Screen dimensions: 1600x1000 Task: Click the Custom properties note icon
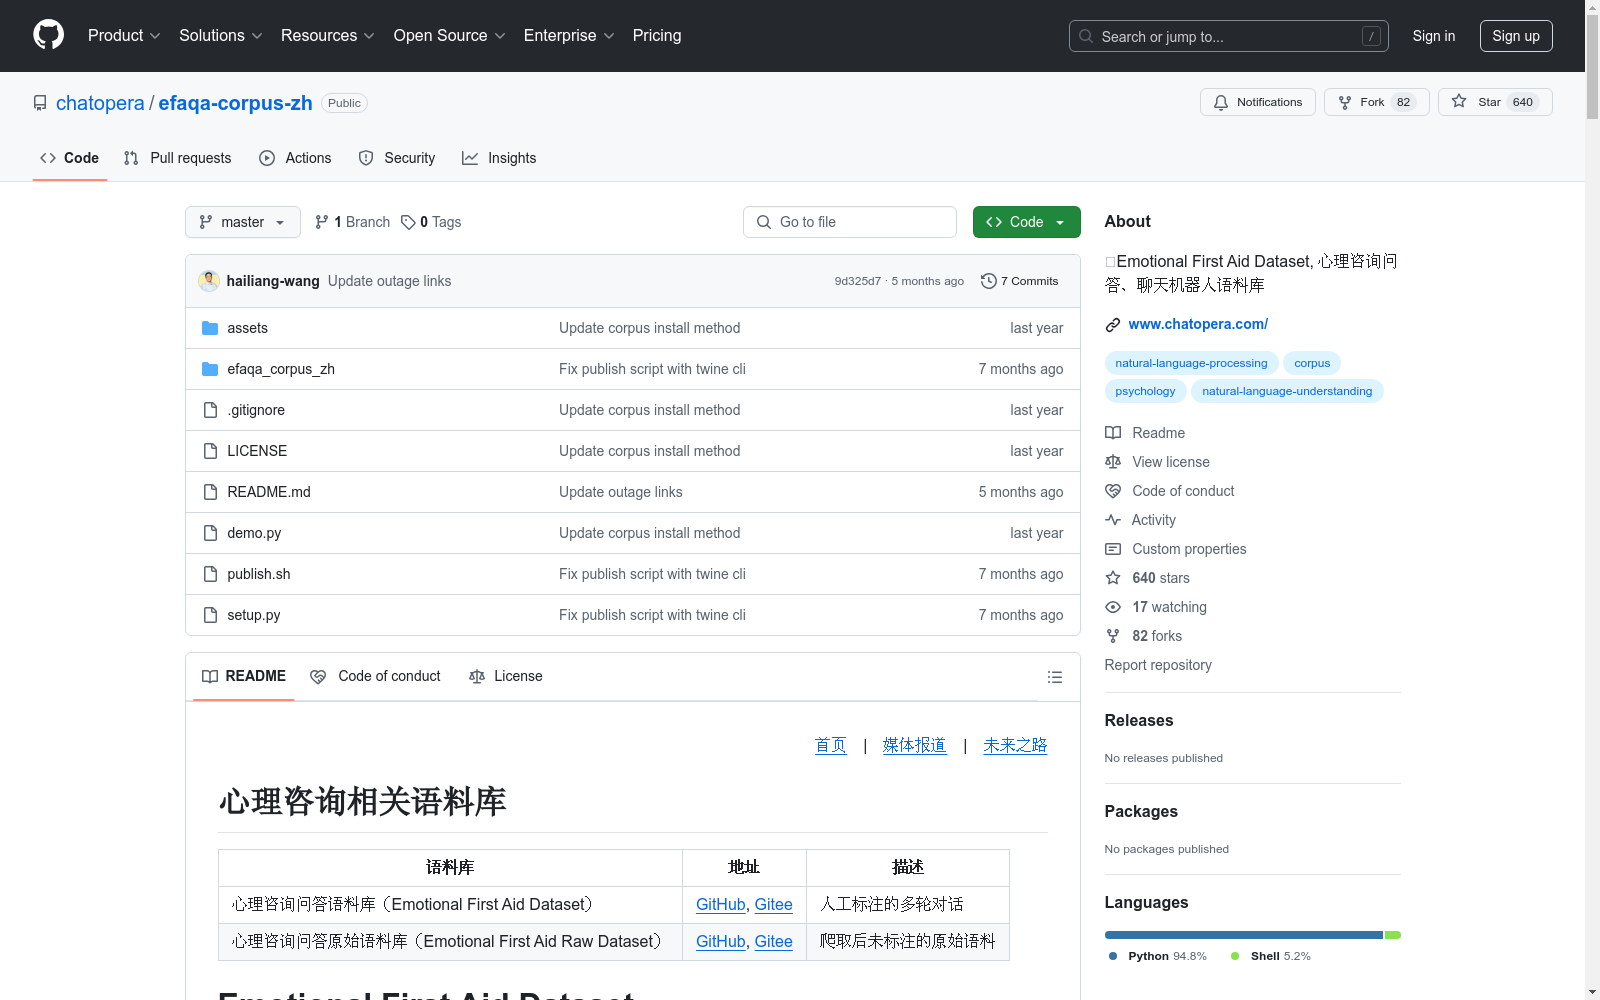pyautogui.click(x=1113, y=549)
